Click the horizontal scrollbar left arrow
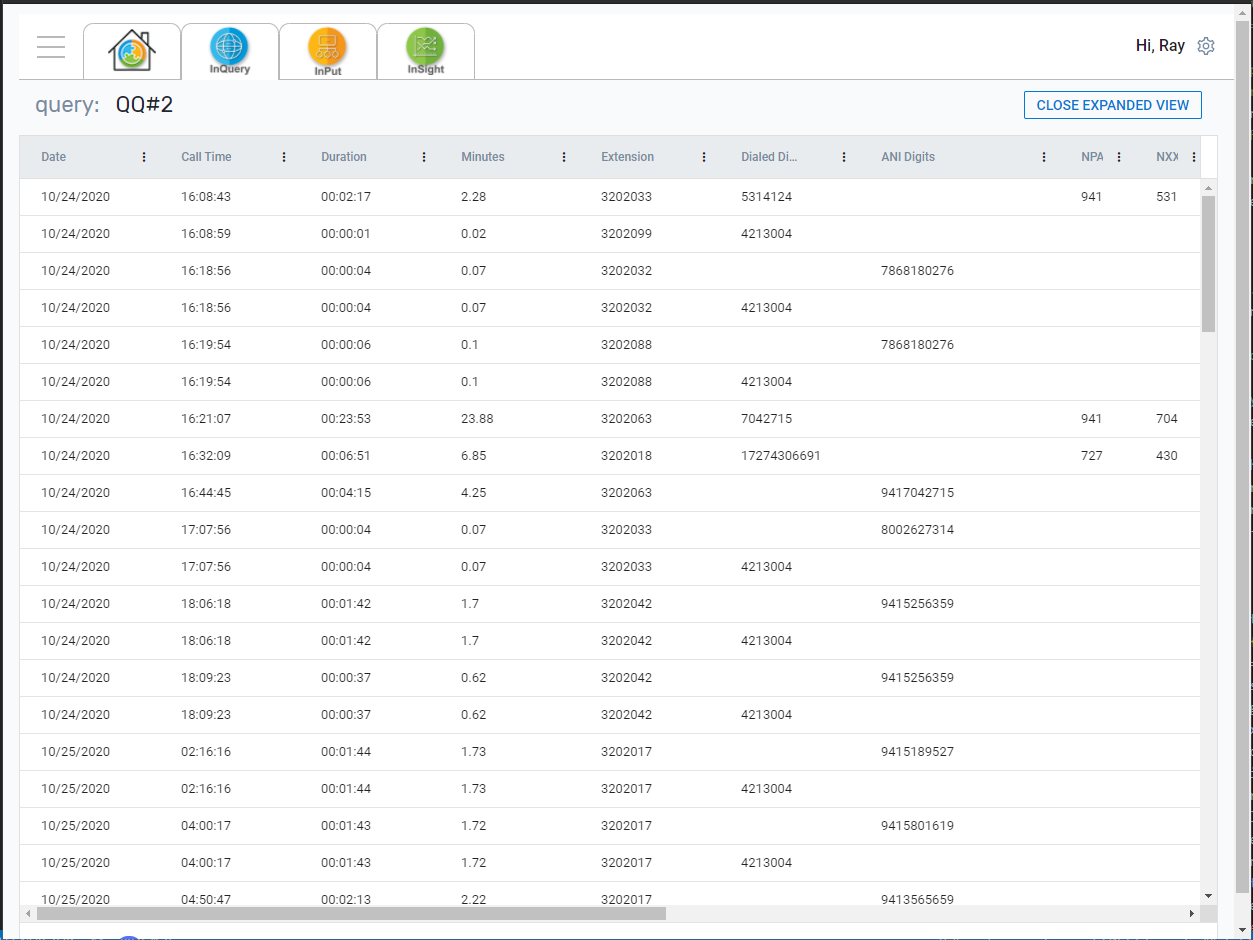The height and width of the screenshot is (940, 1253). click(28, 914)
